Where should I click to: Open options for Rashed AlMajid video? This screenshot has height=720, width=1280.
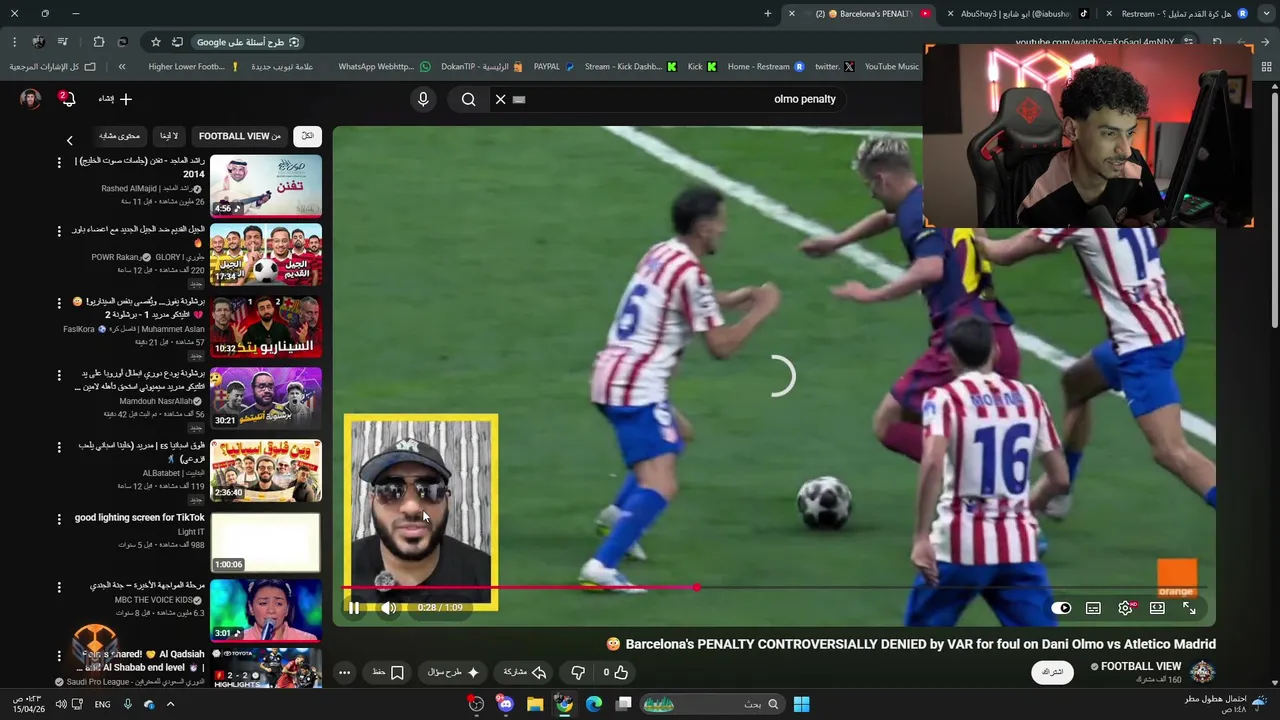58,162
